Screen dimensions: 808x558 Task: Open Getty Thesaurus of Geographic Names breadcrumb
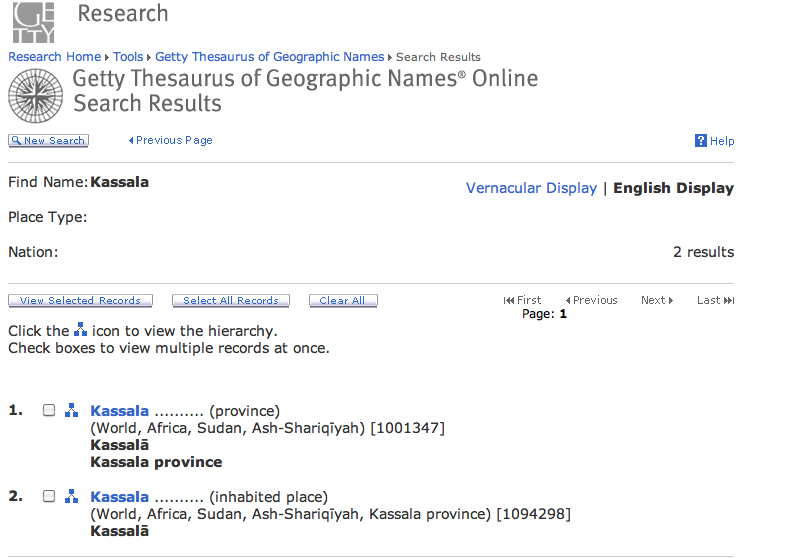[269, 57]
